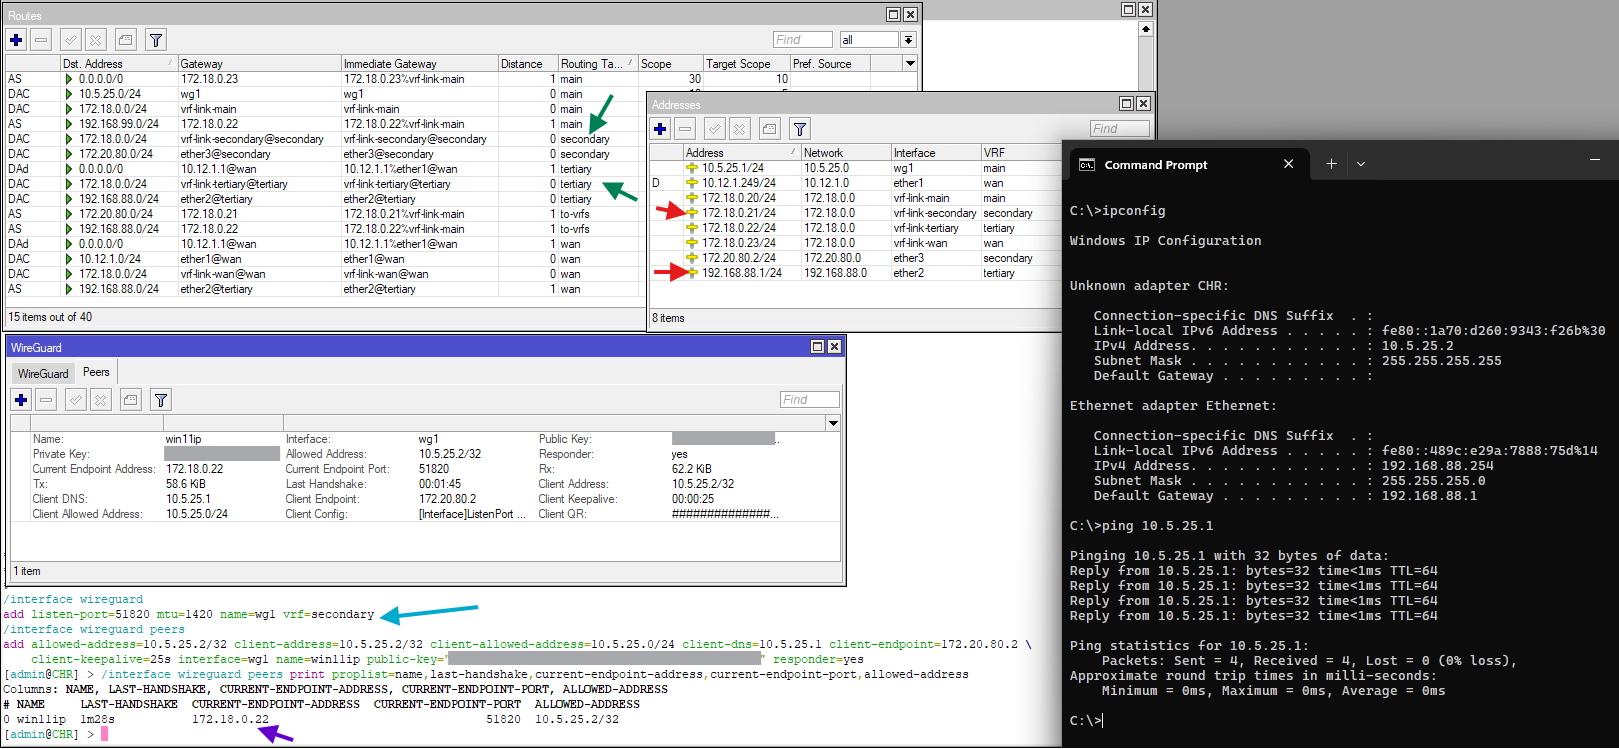Open filter funnel in Addresses toolbar
Image resolution: width=1619 pixels, height=749 pixels.
800,129
